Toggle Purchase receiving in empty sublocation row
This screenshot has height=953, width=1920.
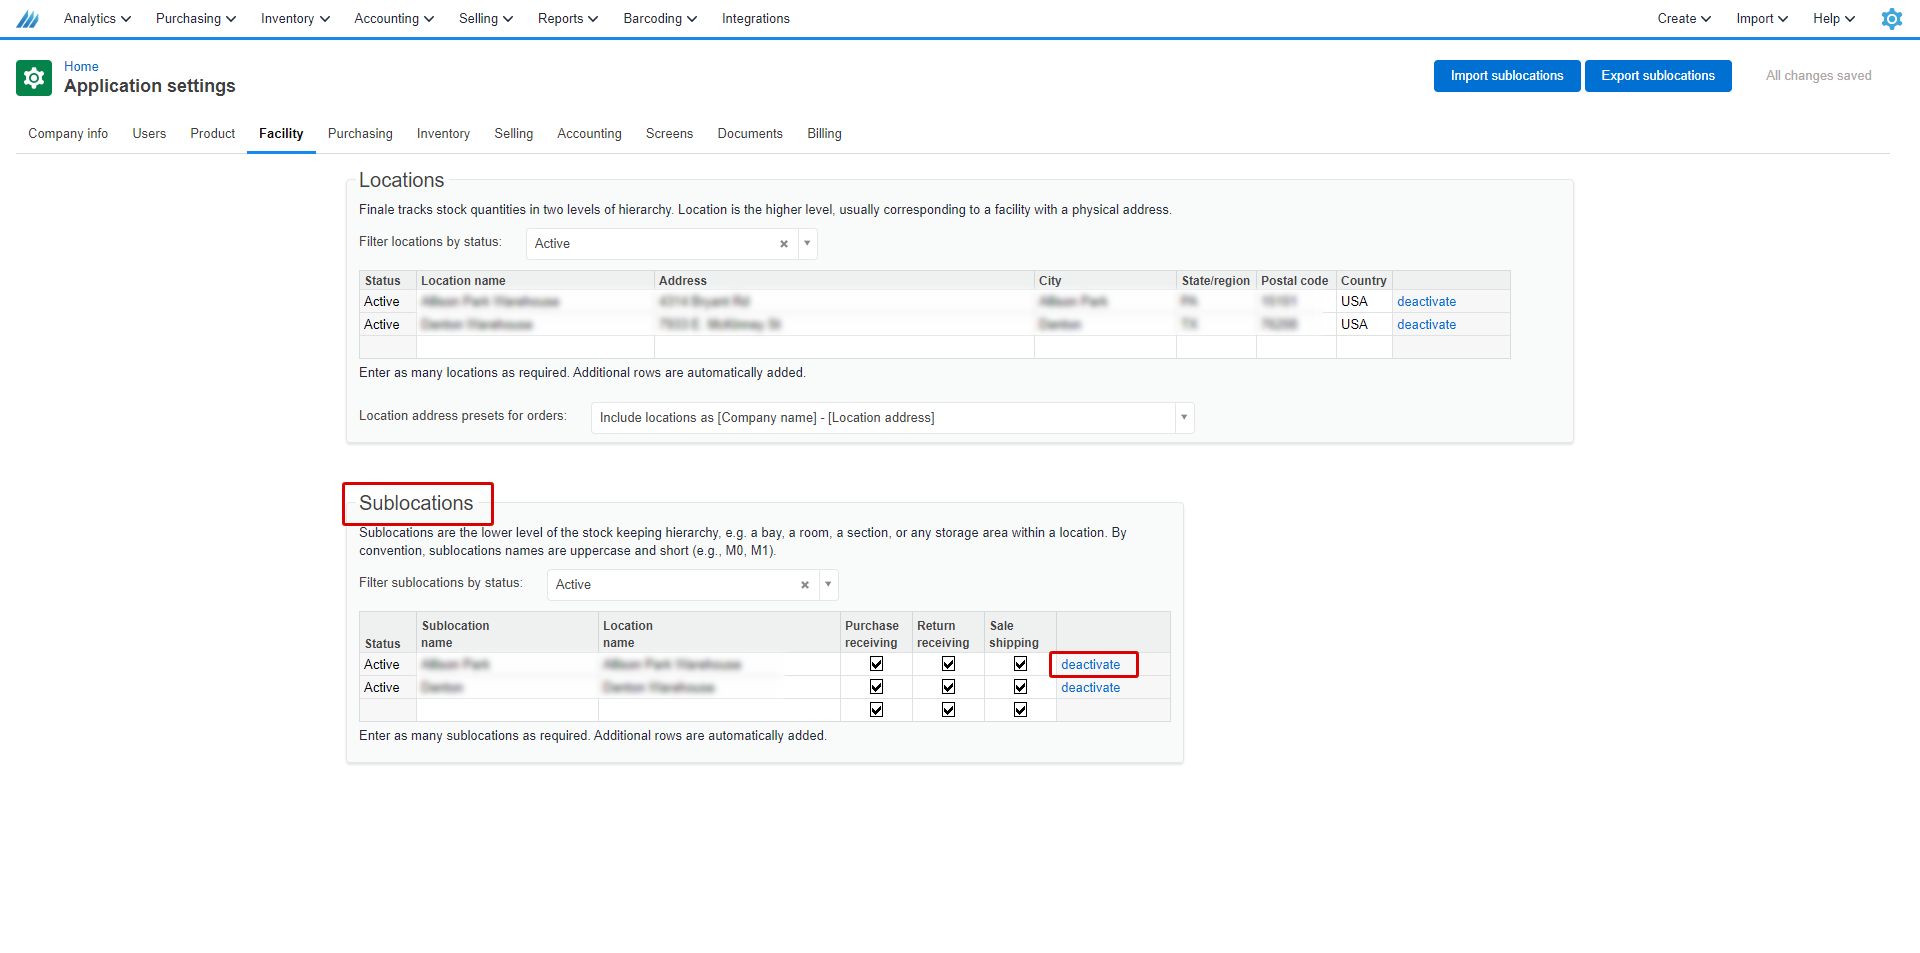[877, 710]
